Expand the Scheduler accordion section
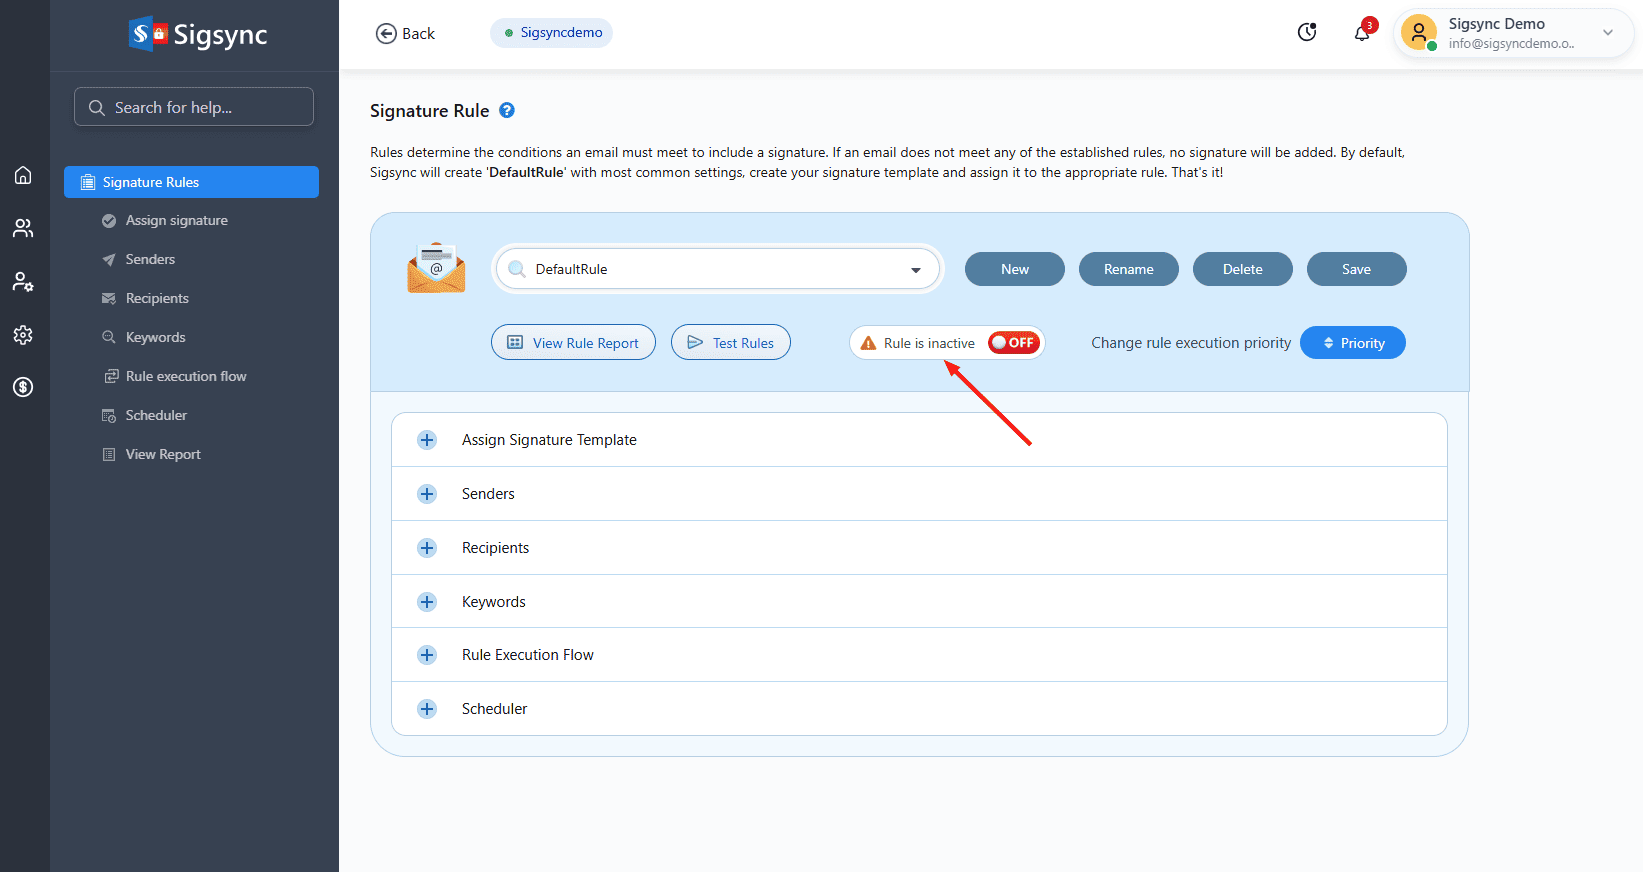 [427, 709]
